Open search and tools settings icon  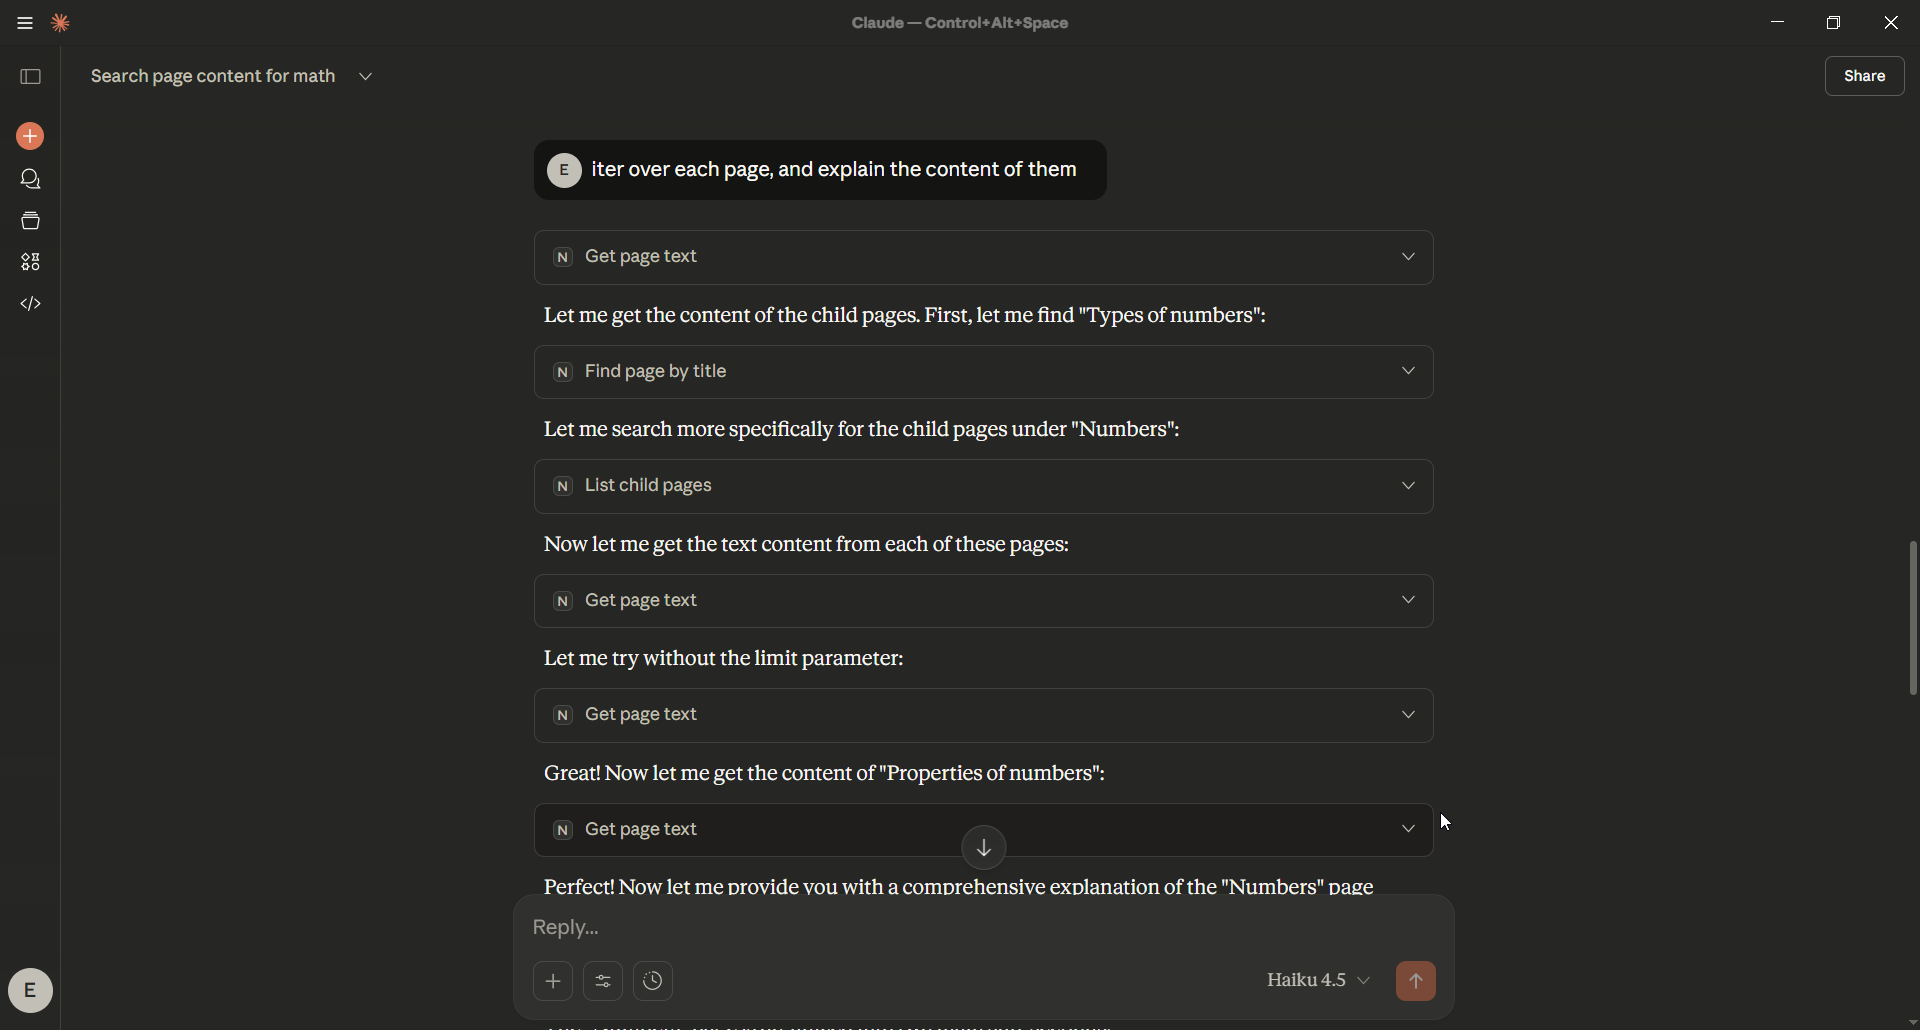tap(603, 981)
